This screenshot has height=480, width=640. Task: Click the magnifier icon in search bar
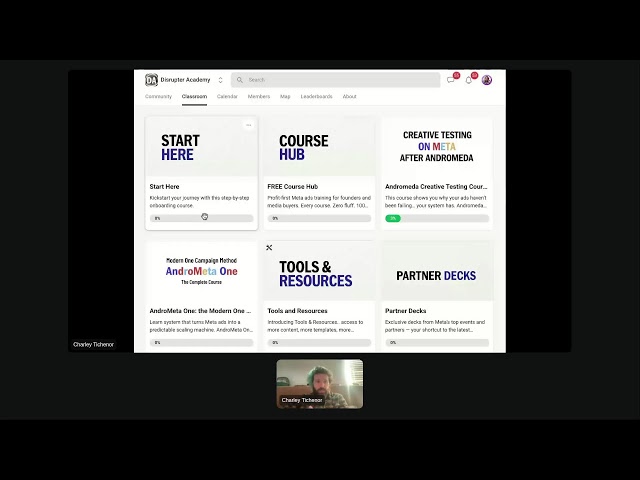(x=240, y=80)
